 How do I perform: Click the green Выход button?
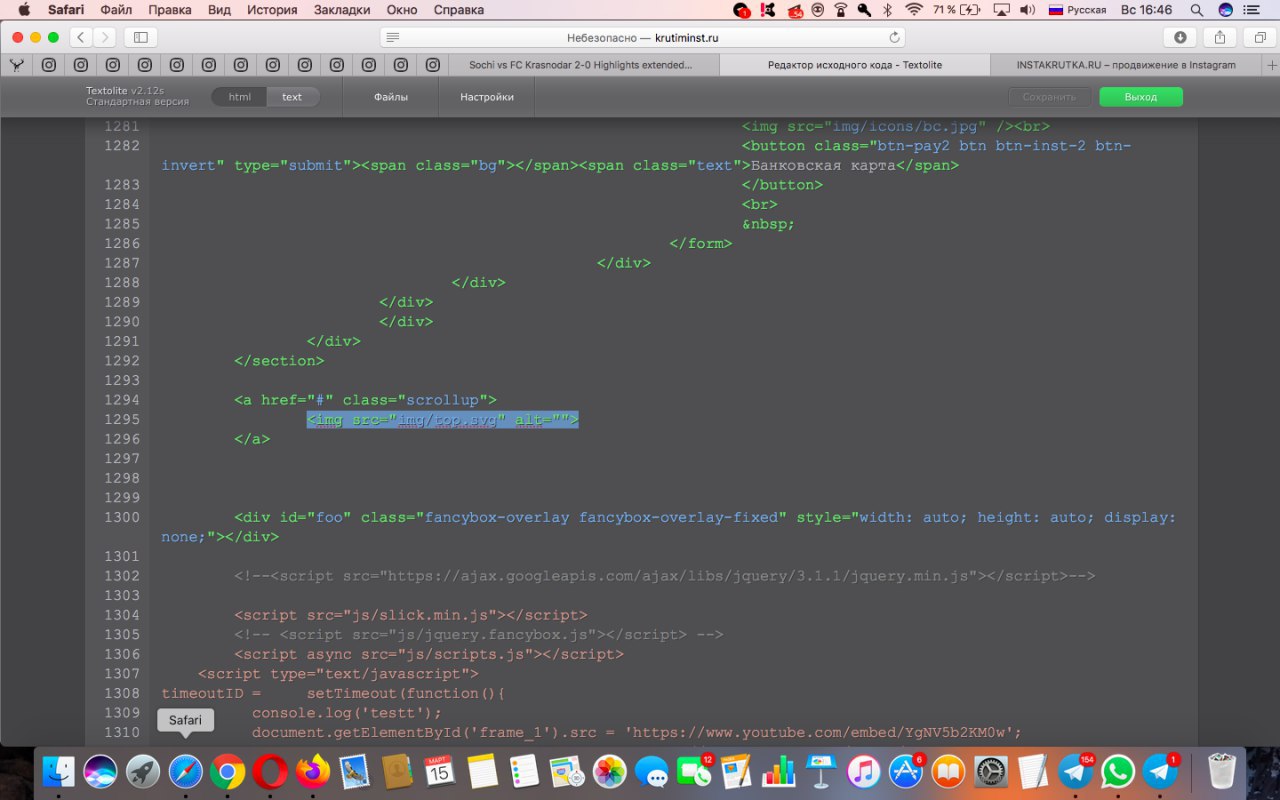pyautogui.click(x=1141, y=97)
